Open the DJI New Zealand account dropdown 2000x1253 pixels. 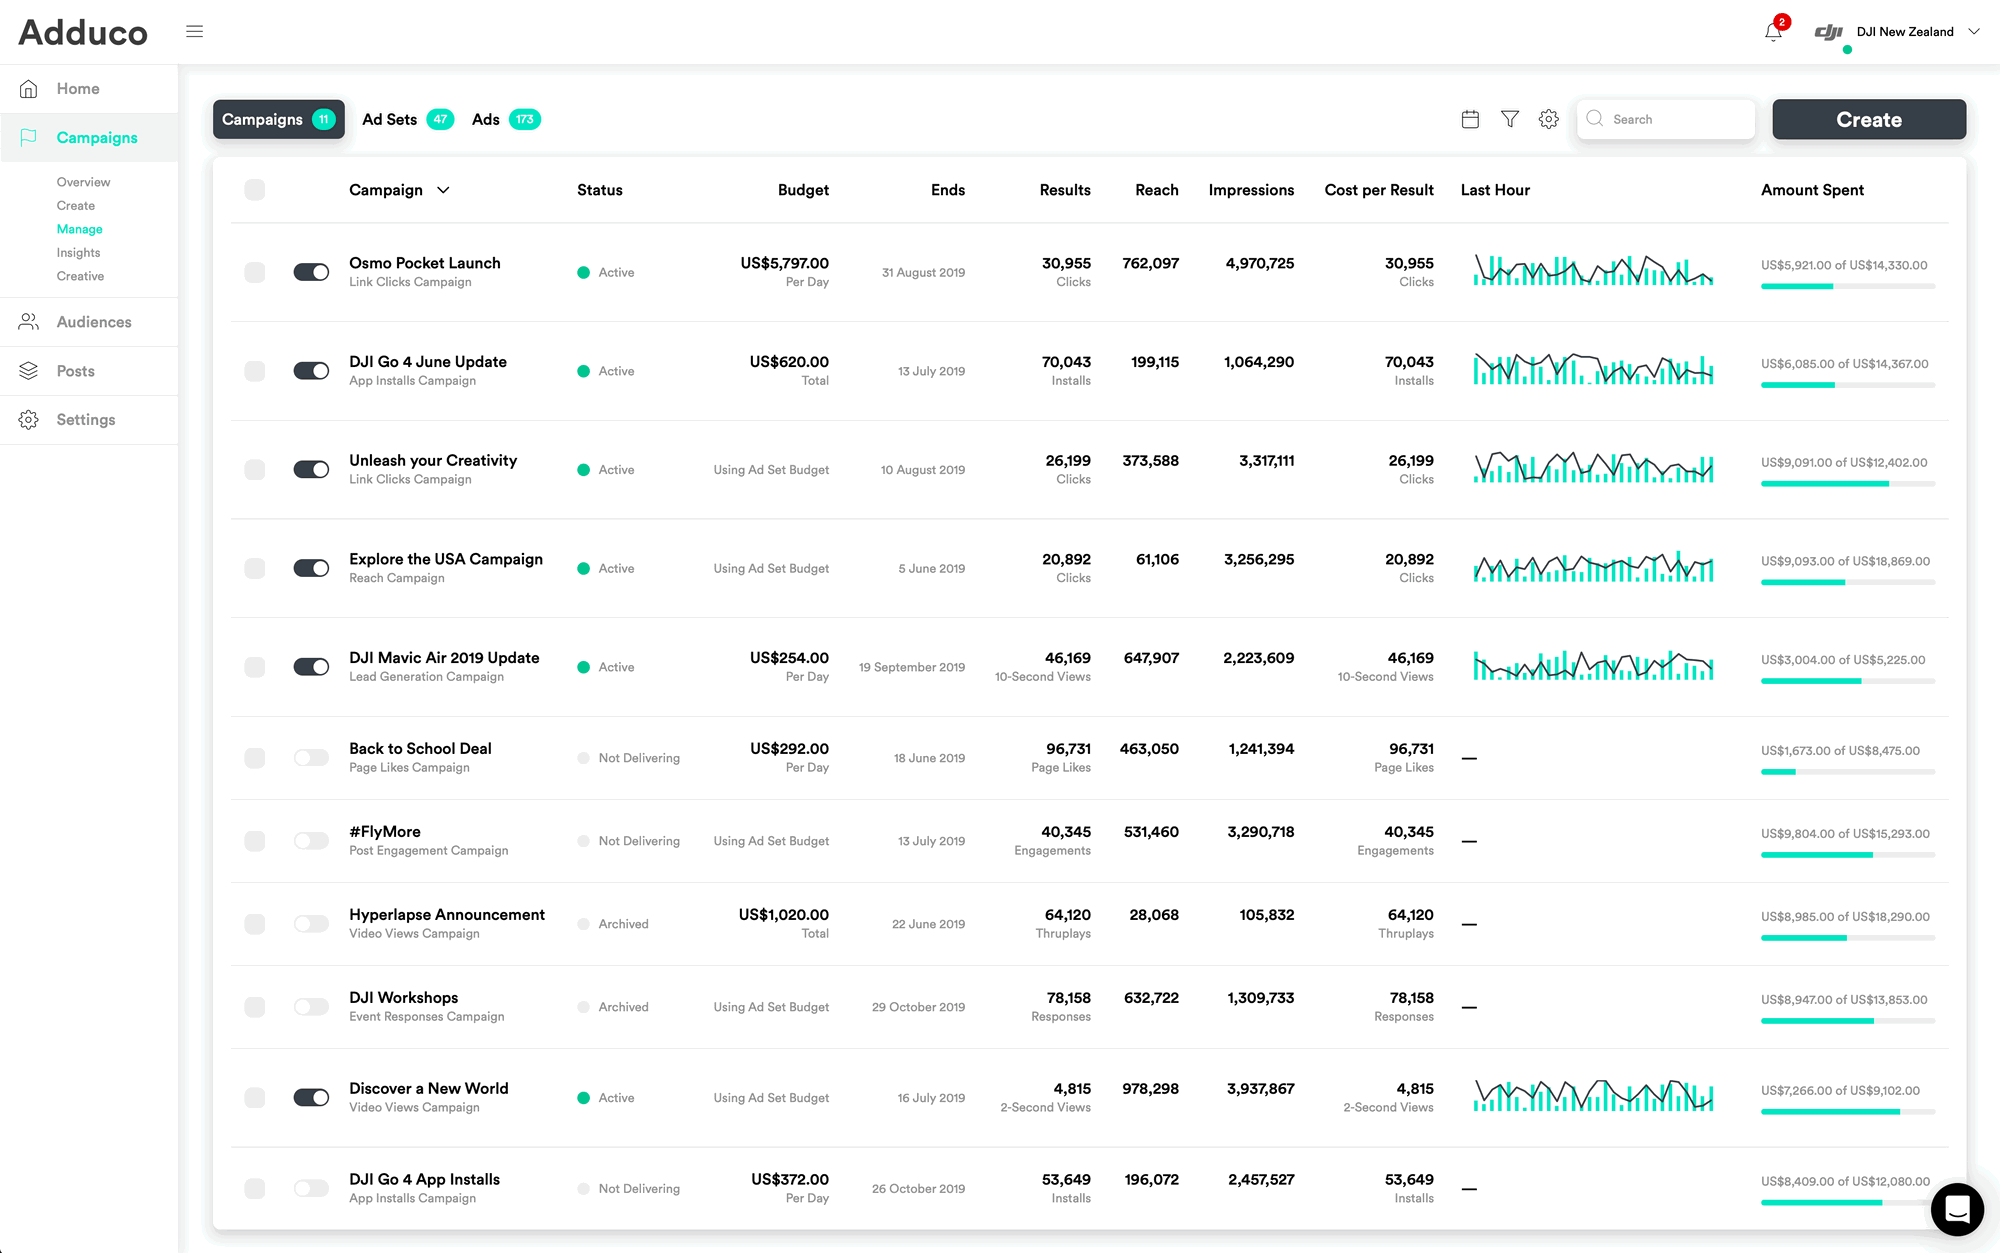[x=1974, y=32]
